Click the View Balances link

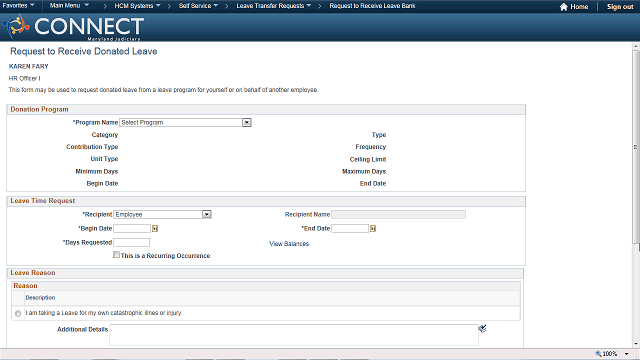click(x=289, y=244)
